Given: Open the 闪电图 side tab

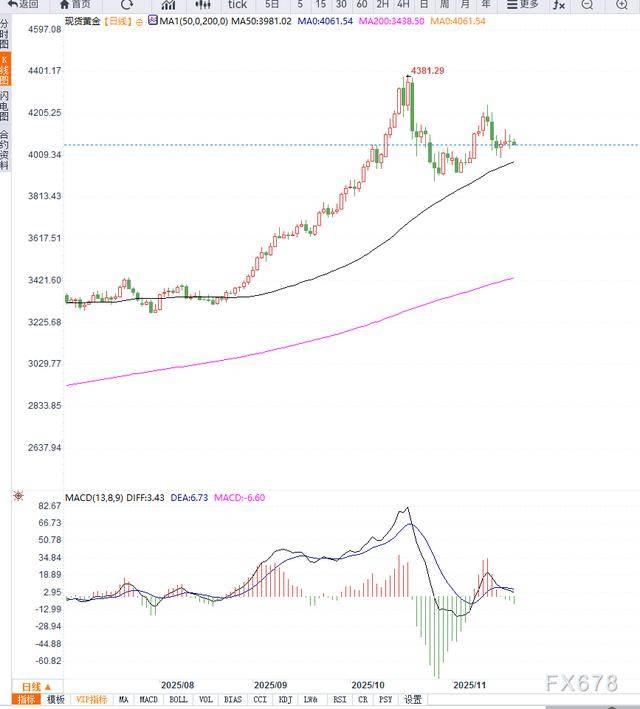Looking at the screenshot, I should [x=5, y=107].
